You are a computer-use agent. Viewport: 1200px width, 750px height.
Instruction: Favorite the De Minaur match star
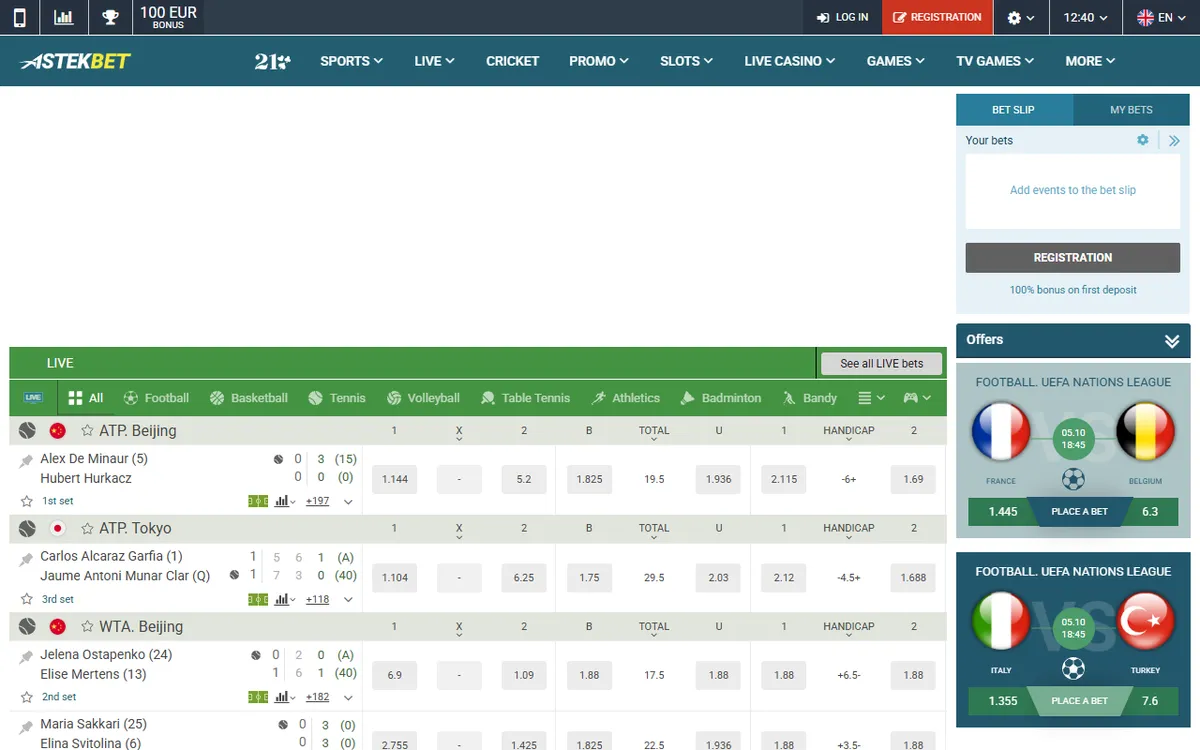pos(27,501)
